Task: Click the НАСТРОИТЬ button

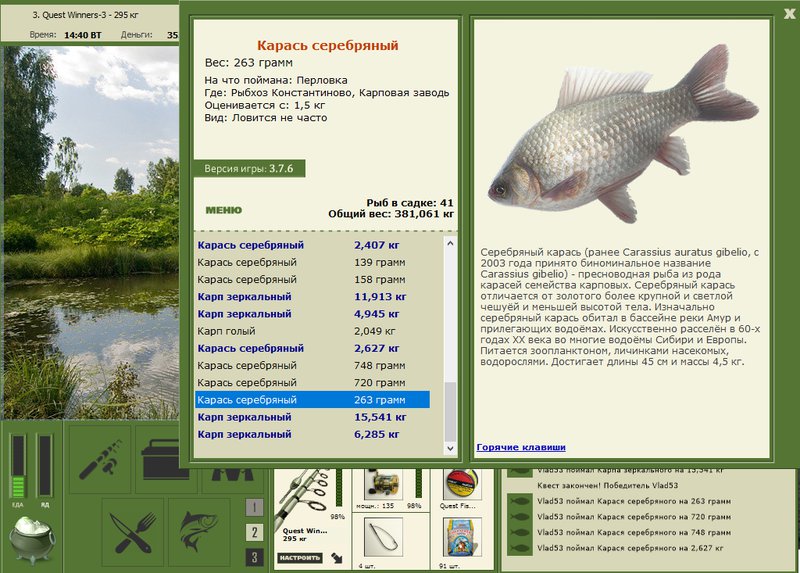Action: (300, 558)
